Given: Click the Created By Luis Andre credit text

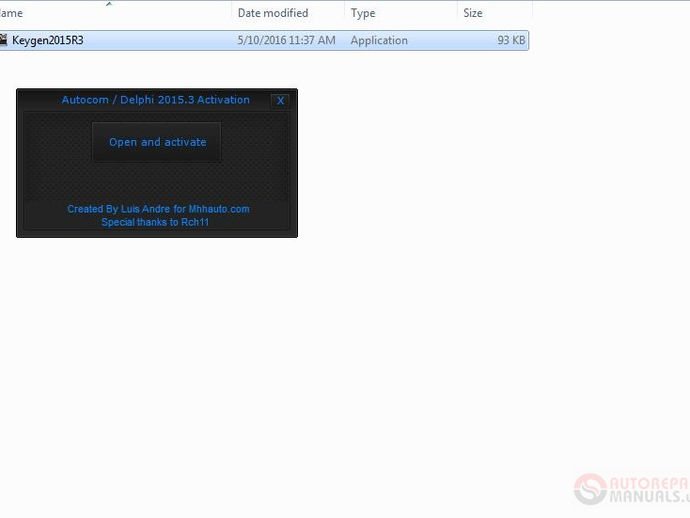Looking at the screenshot, I should click(158, 209).
